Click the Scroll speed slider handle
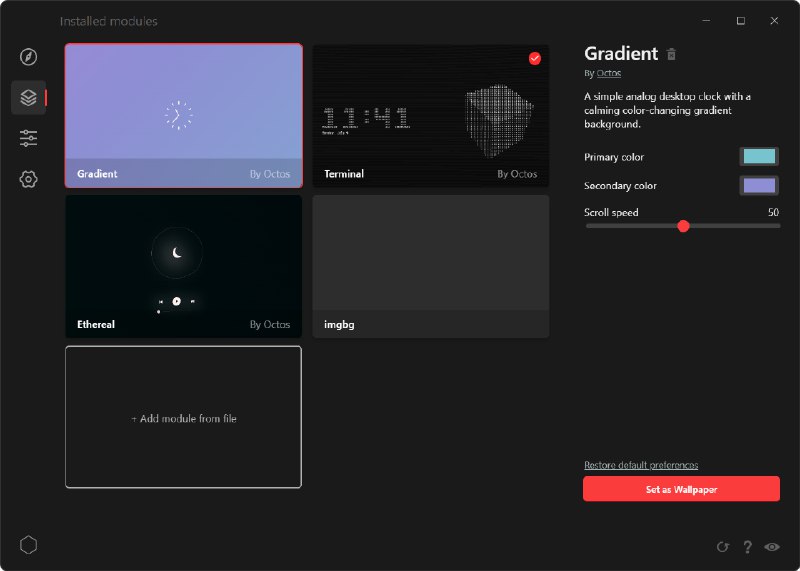800x571 pixels. coord(683,226)
